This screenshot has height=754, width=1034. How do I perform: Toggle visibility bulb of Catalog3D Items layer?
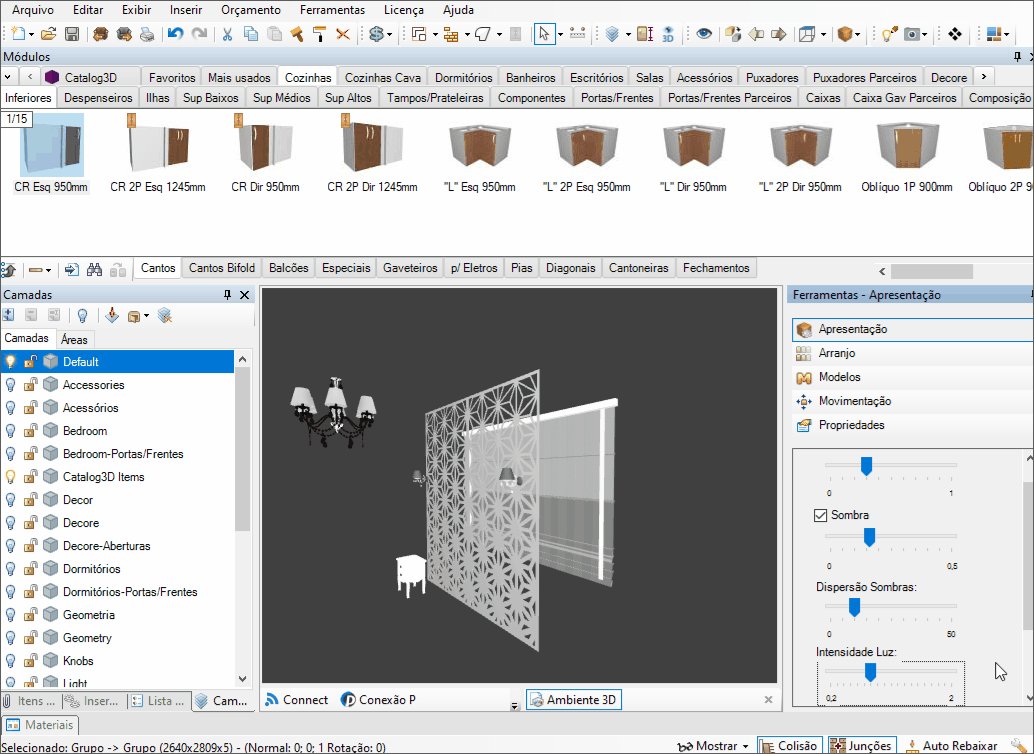coord(10,476)
